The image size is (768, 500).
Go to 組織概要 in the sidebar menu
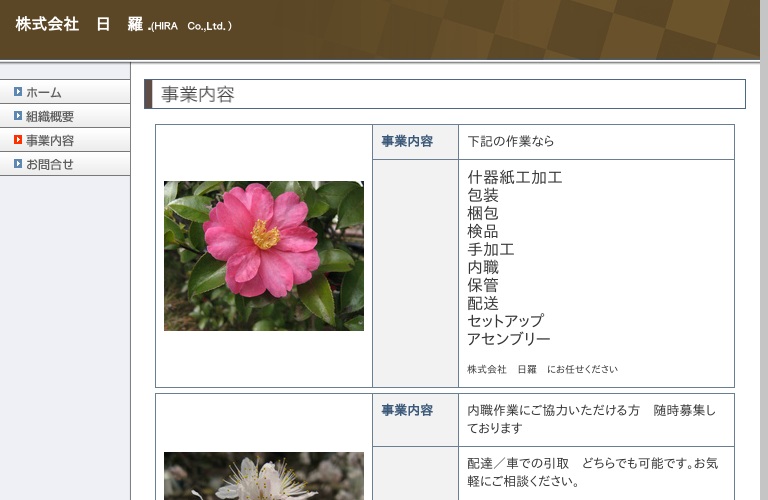pyautogui.click(x=50, y=116)
